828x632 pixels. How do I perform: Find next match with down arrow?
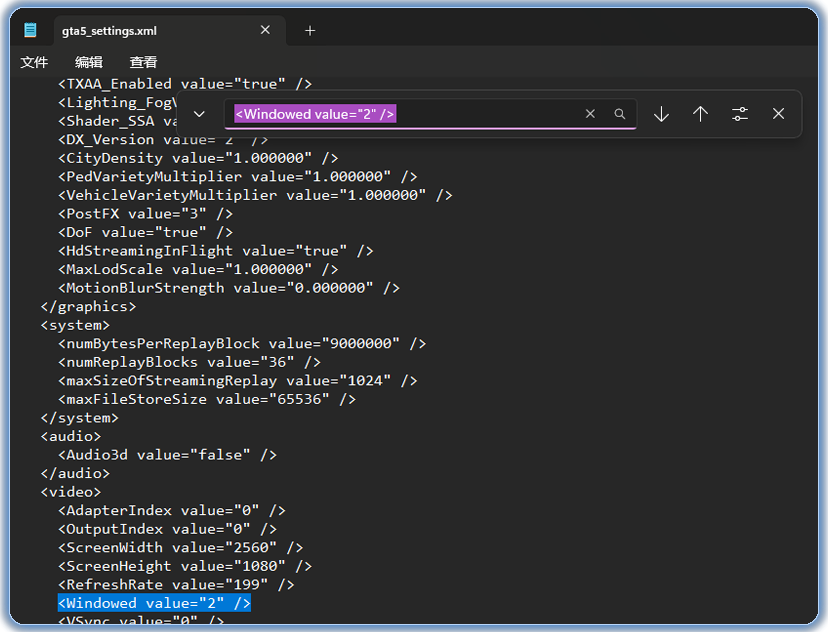(x=661, y=114)
